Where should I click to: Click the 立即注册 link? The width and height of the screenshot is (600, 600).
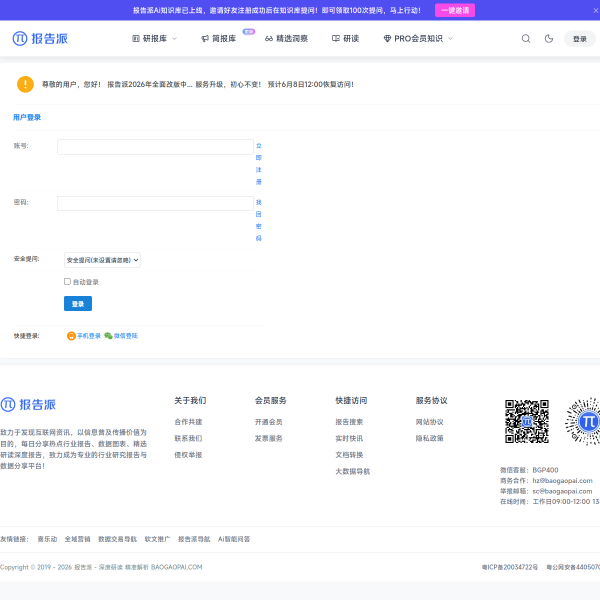coord(259,164)
